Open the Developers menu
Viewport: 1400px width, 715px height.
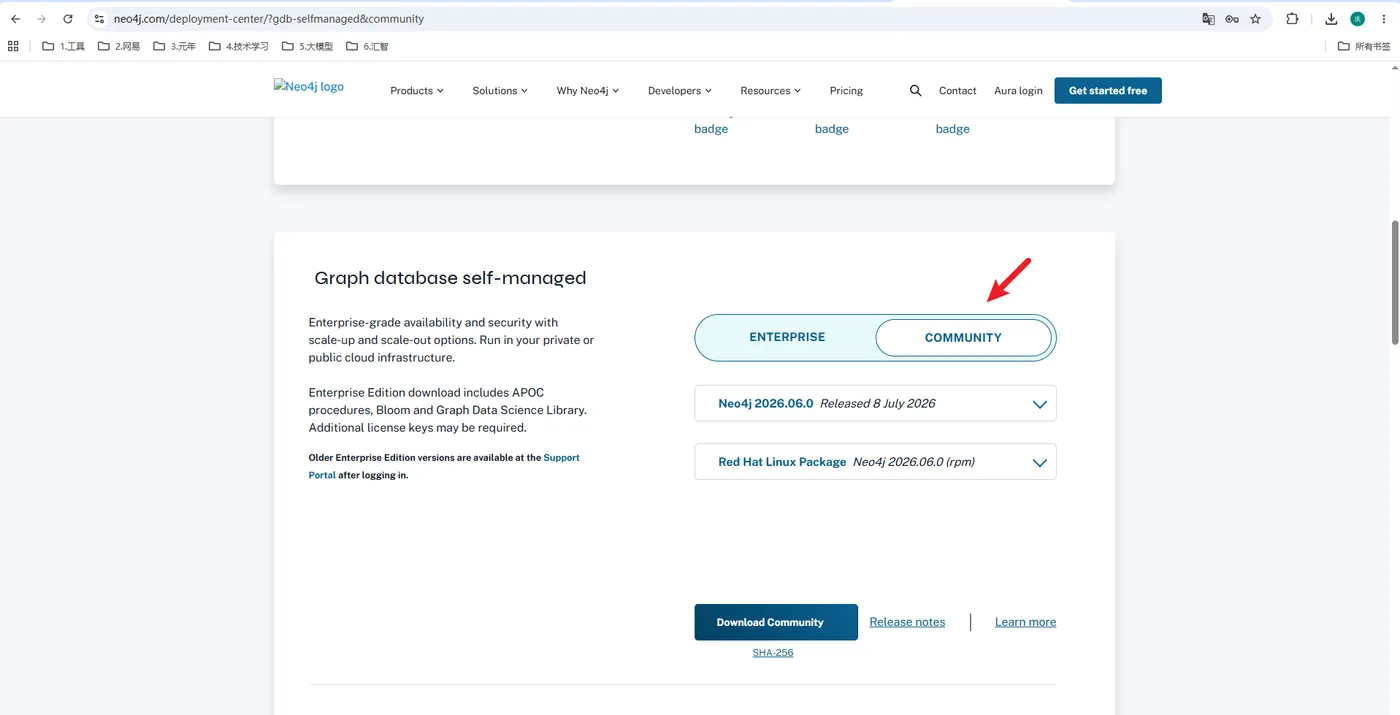680,90
